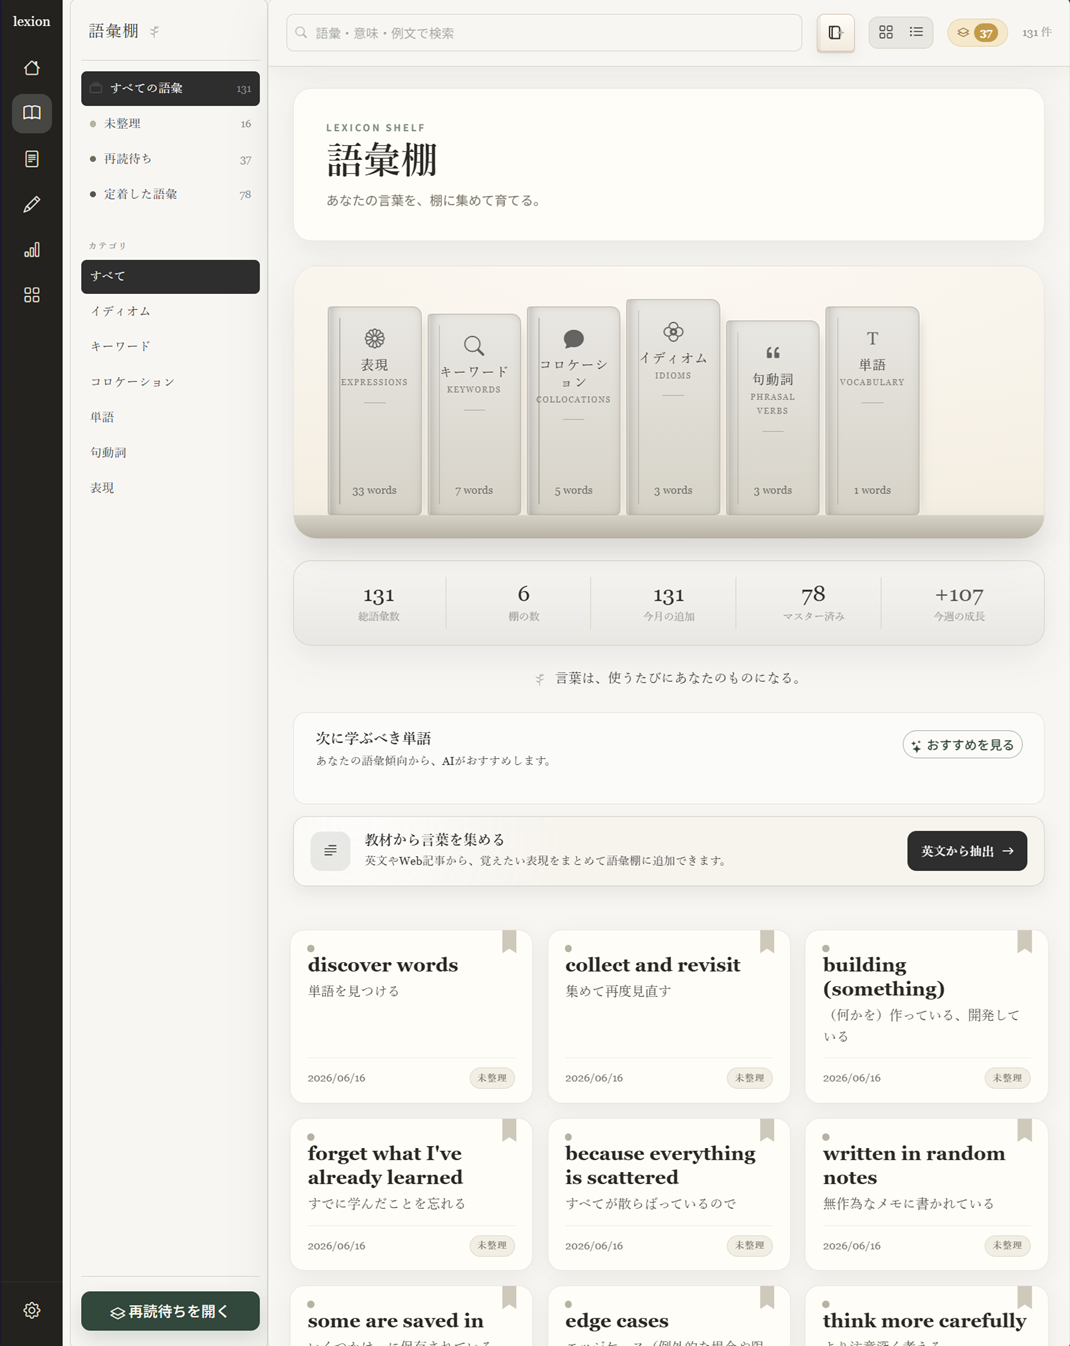The height and width of the screenshot is (1346, 1070).
Task: Open the pencil writing icon
Action: pyautogui.click(x=32, y=204)
